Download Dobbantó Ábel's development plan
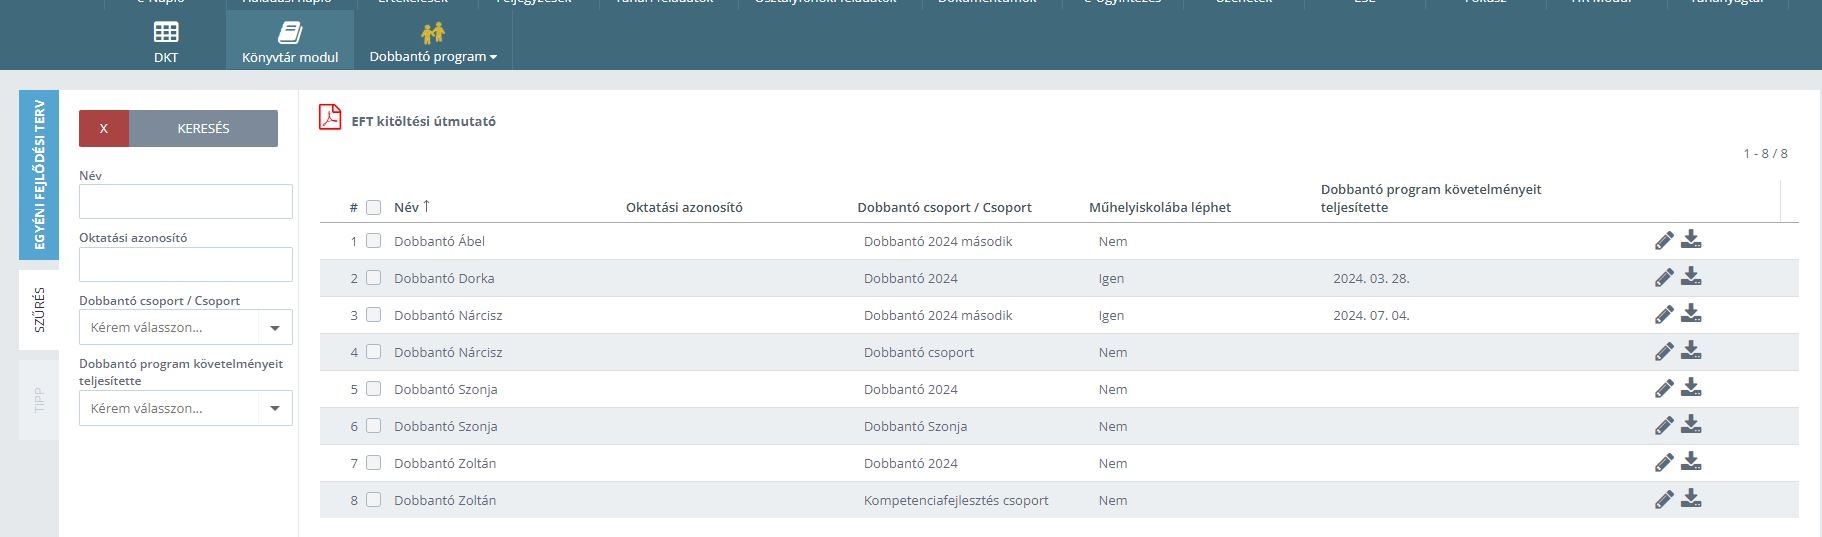This screenshot has height=537, width=1822. point(1691,239)
